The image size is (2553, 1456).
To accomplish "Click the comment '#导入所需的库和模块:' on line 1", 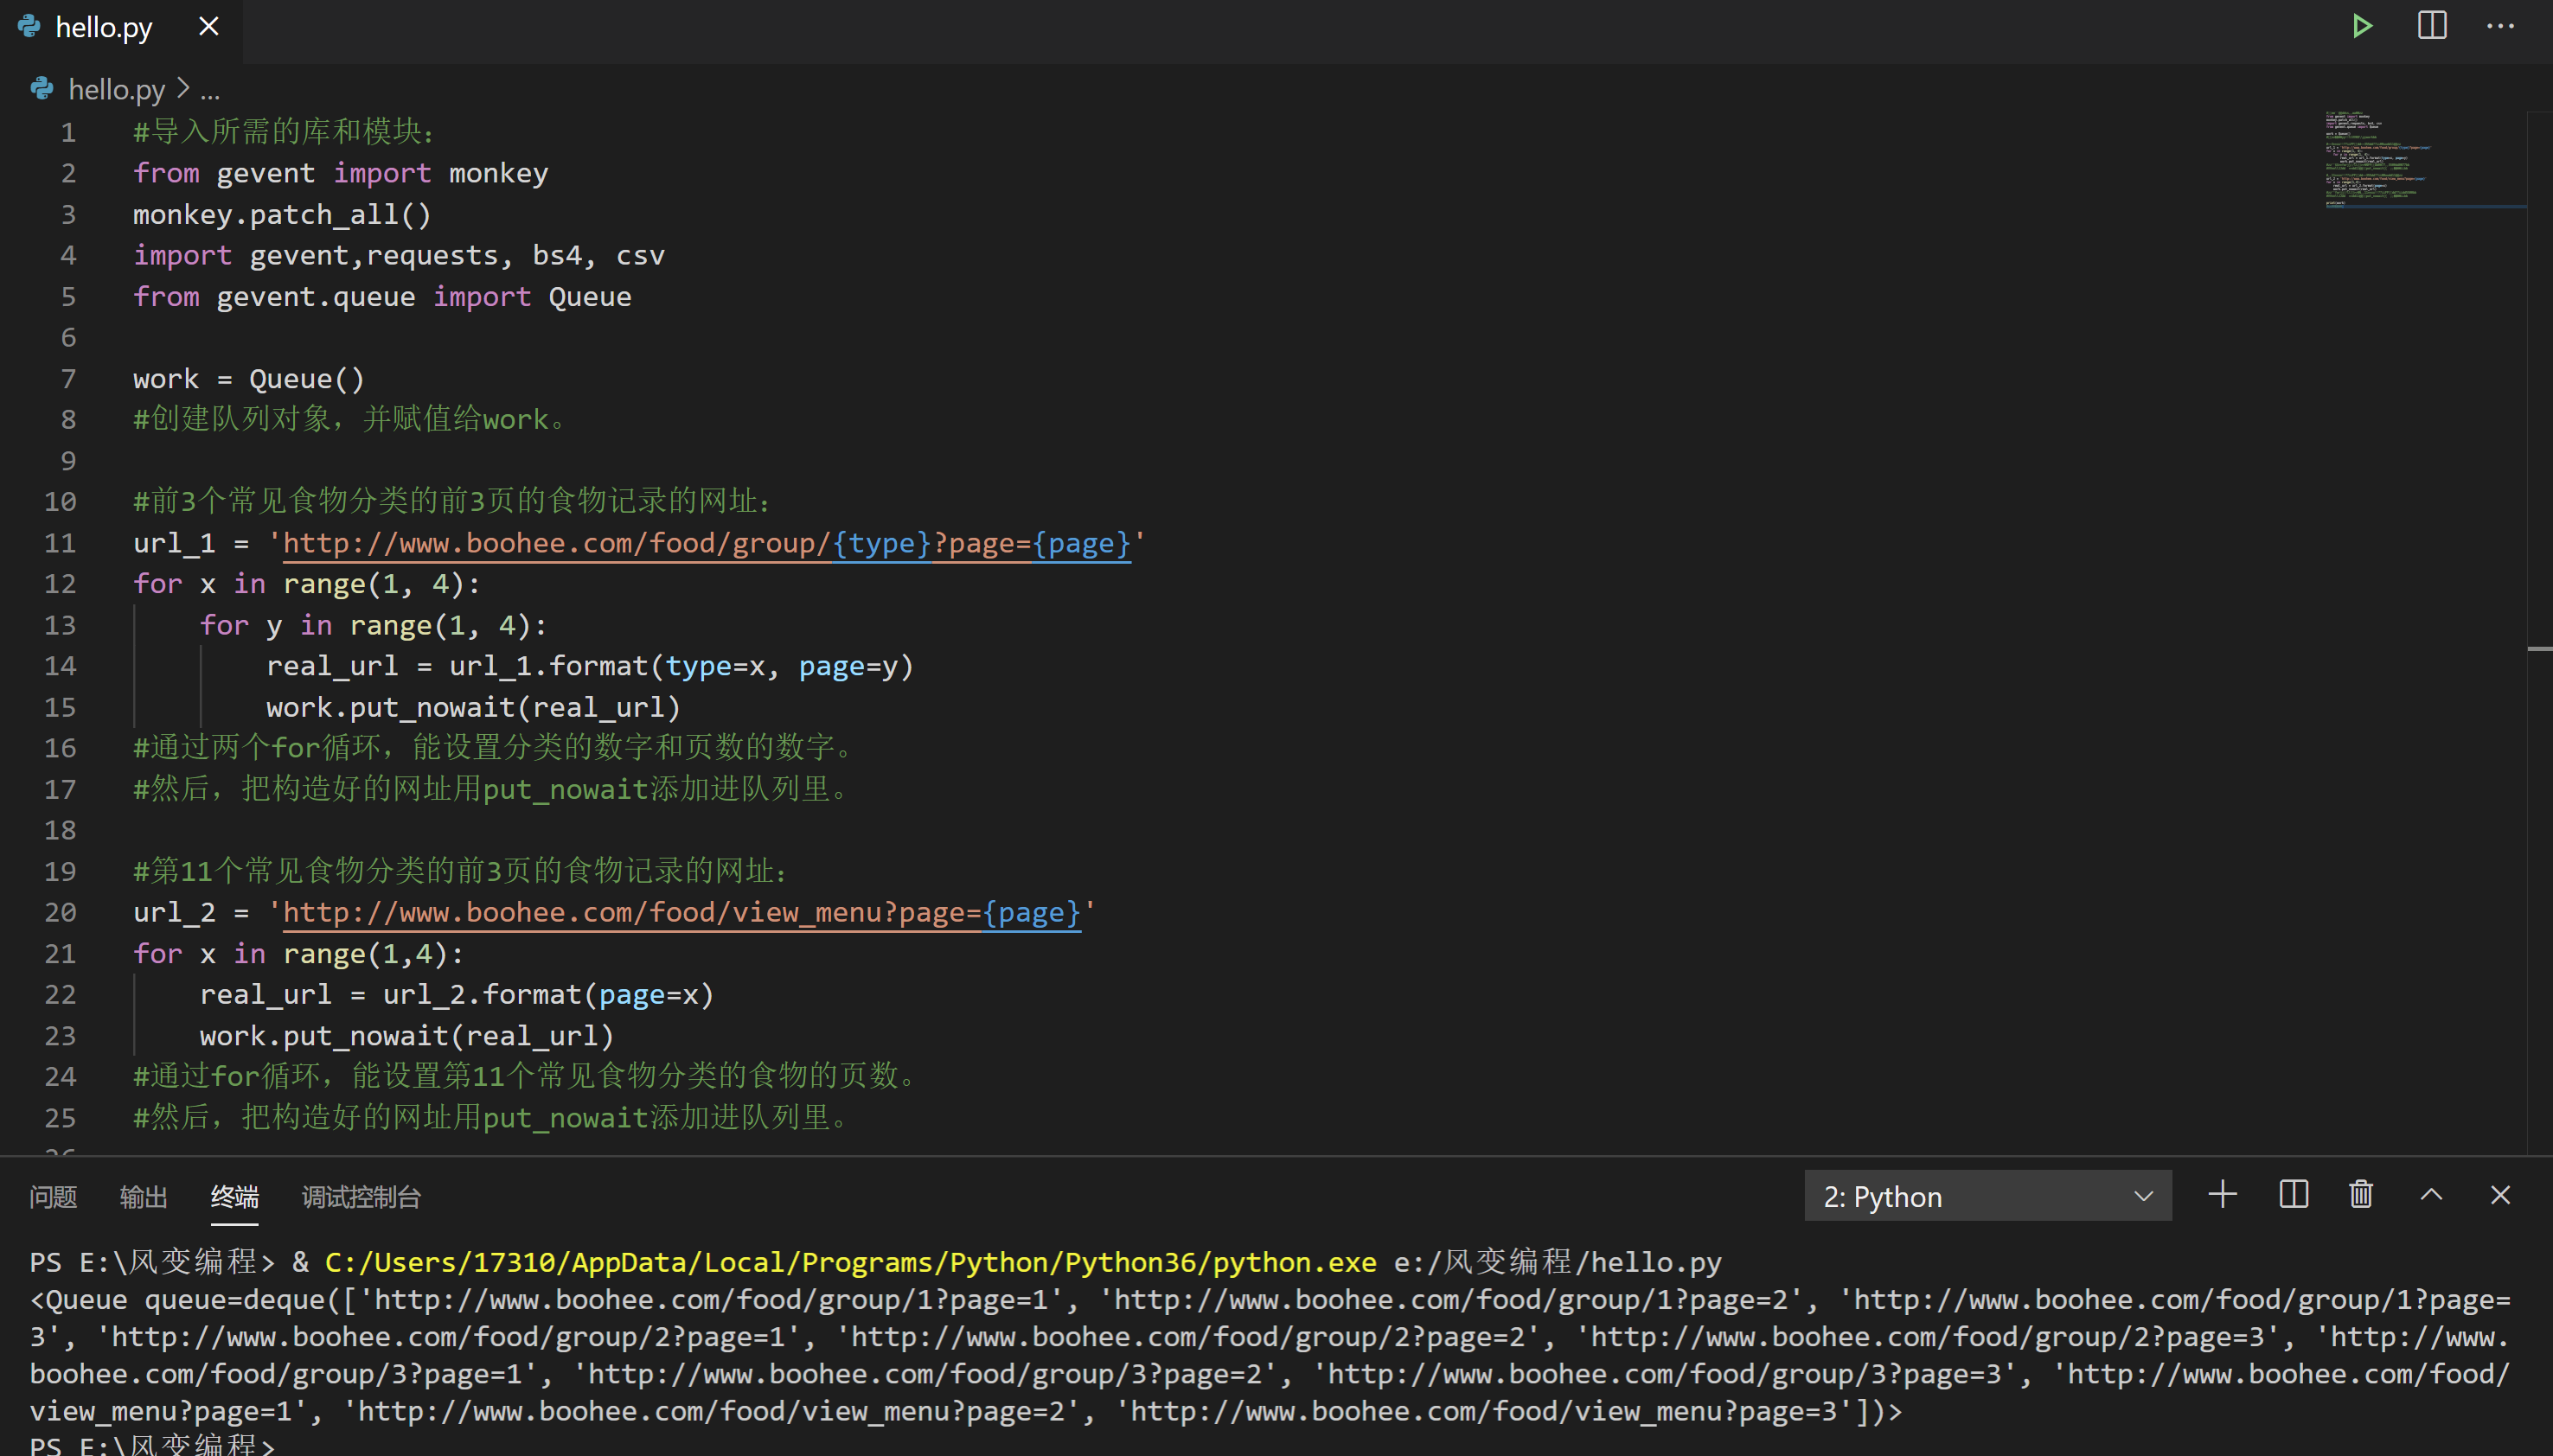I will [x=284, y=131].
